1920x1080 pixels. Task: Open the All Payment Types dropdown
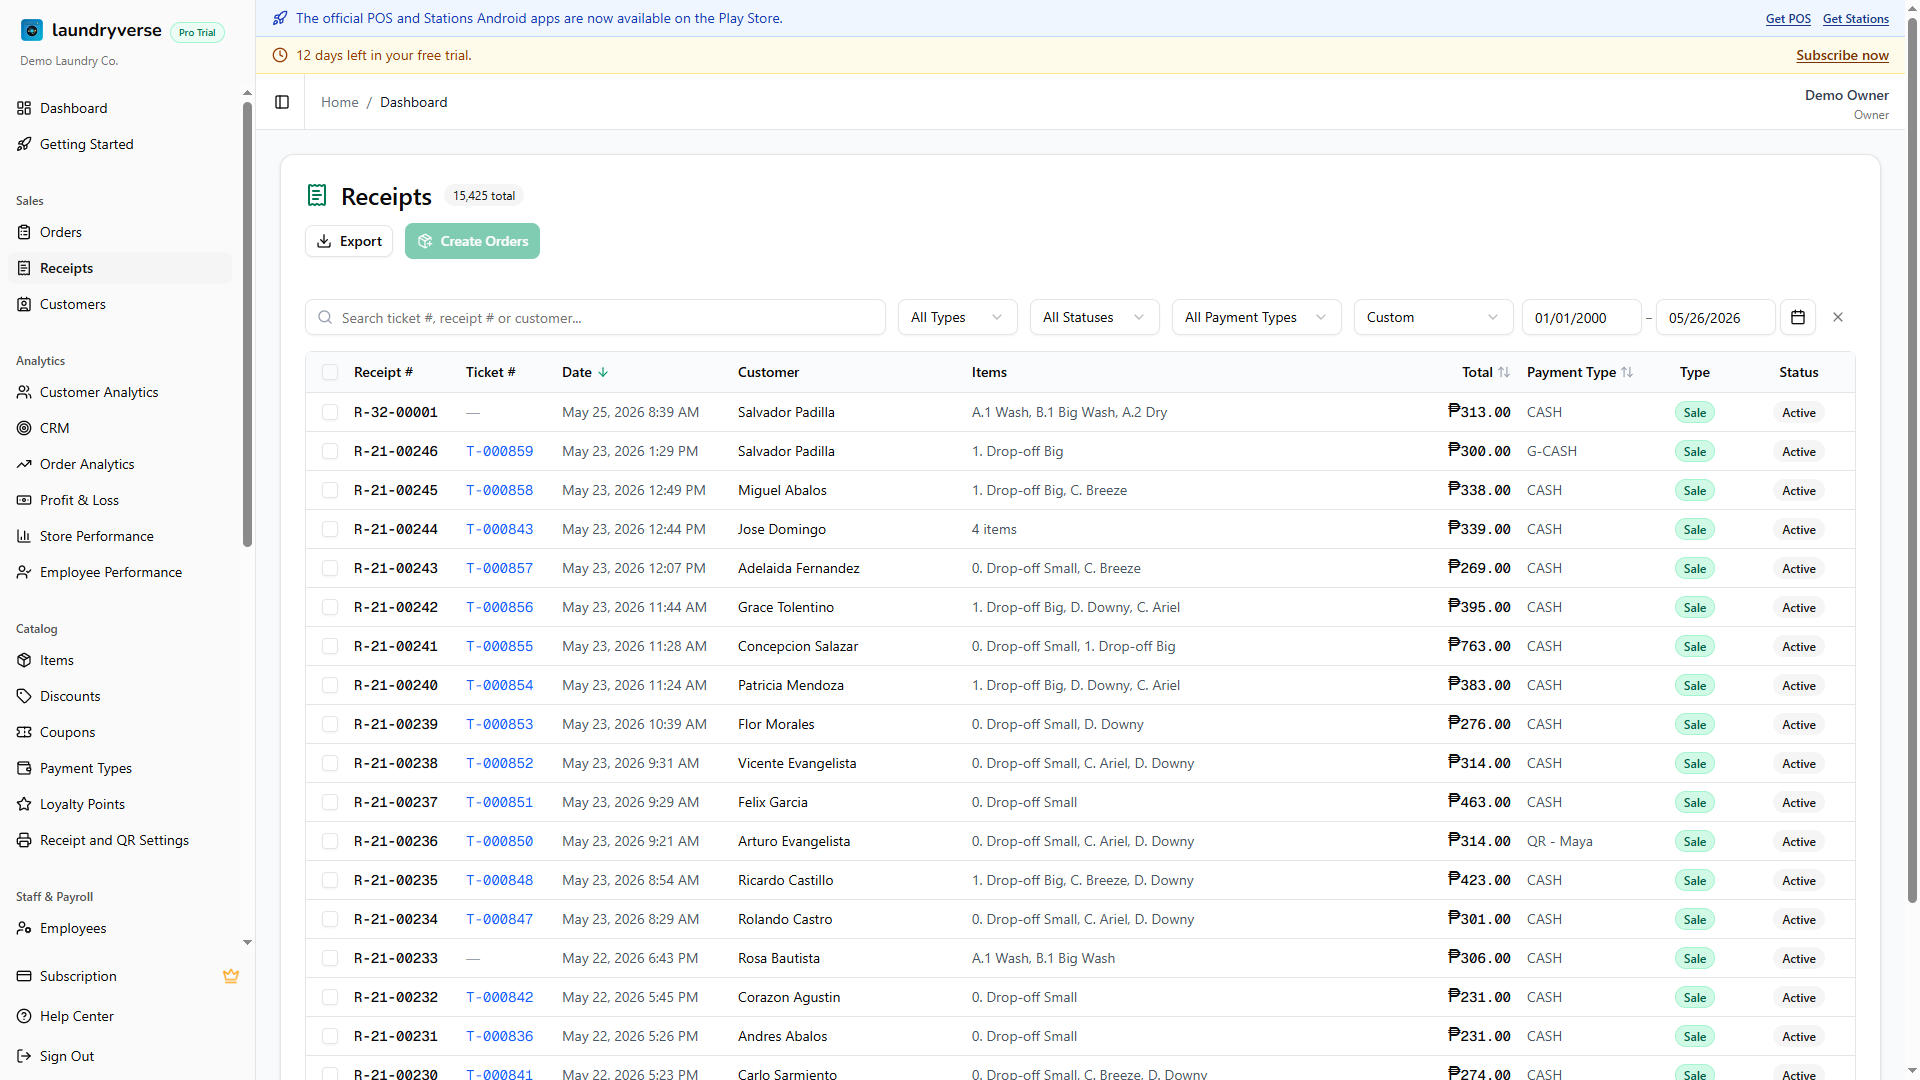[x=1256, y=317]
